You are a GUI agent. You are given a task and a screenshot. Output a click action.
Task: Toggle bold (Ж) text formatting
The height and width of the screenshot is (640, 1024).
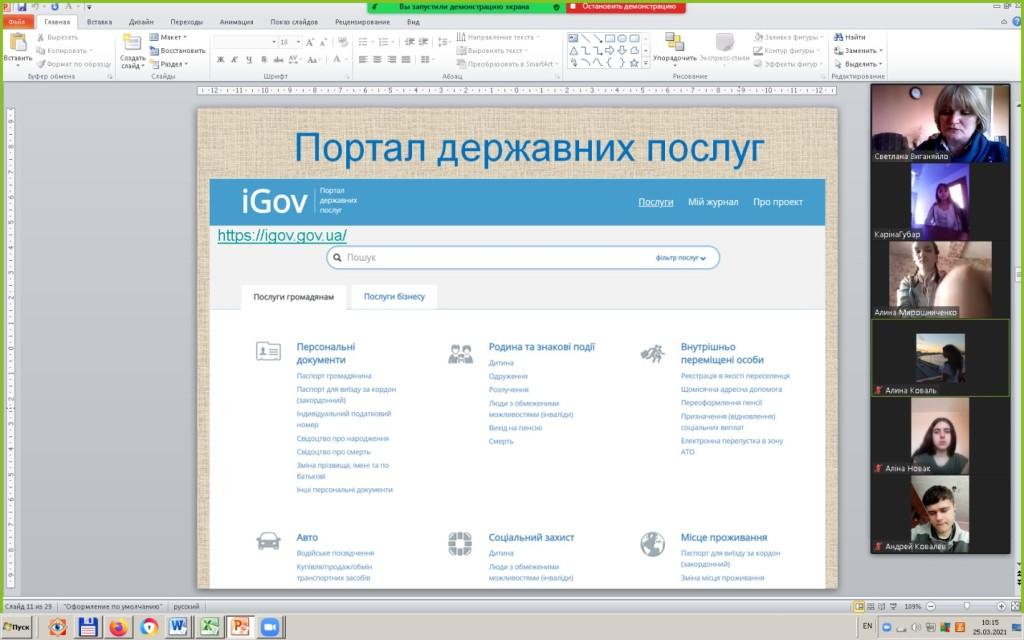coord(221,60)
